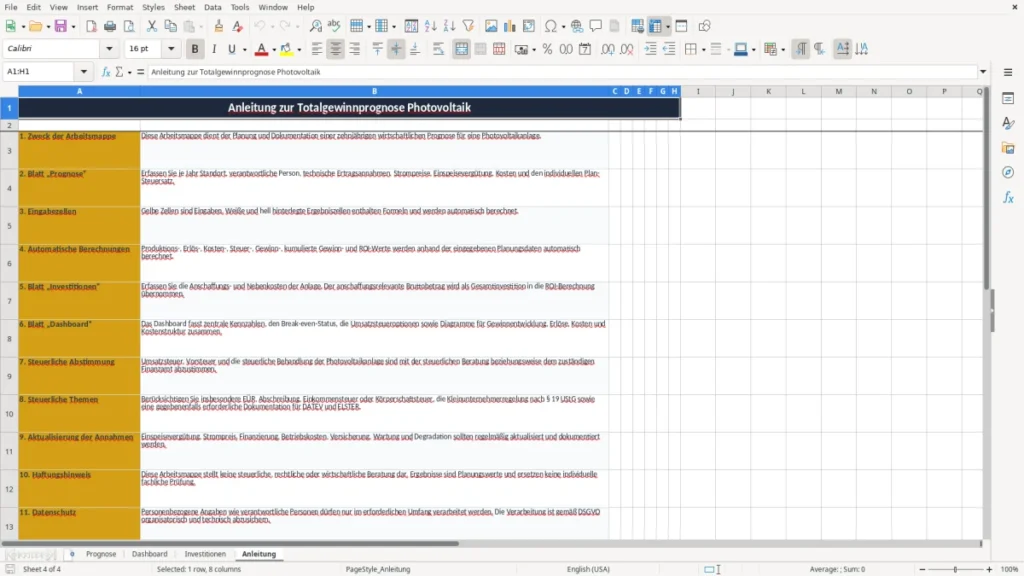This screenshot has width=1024, height=576.
Task: Open the Select Function sigma dropdown
Action: [x=130, y=72]
